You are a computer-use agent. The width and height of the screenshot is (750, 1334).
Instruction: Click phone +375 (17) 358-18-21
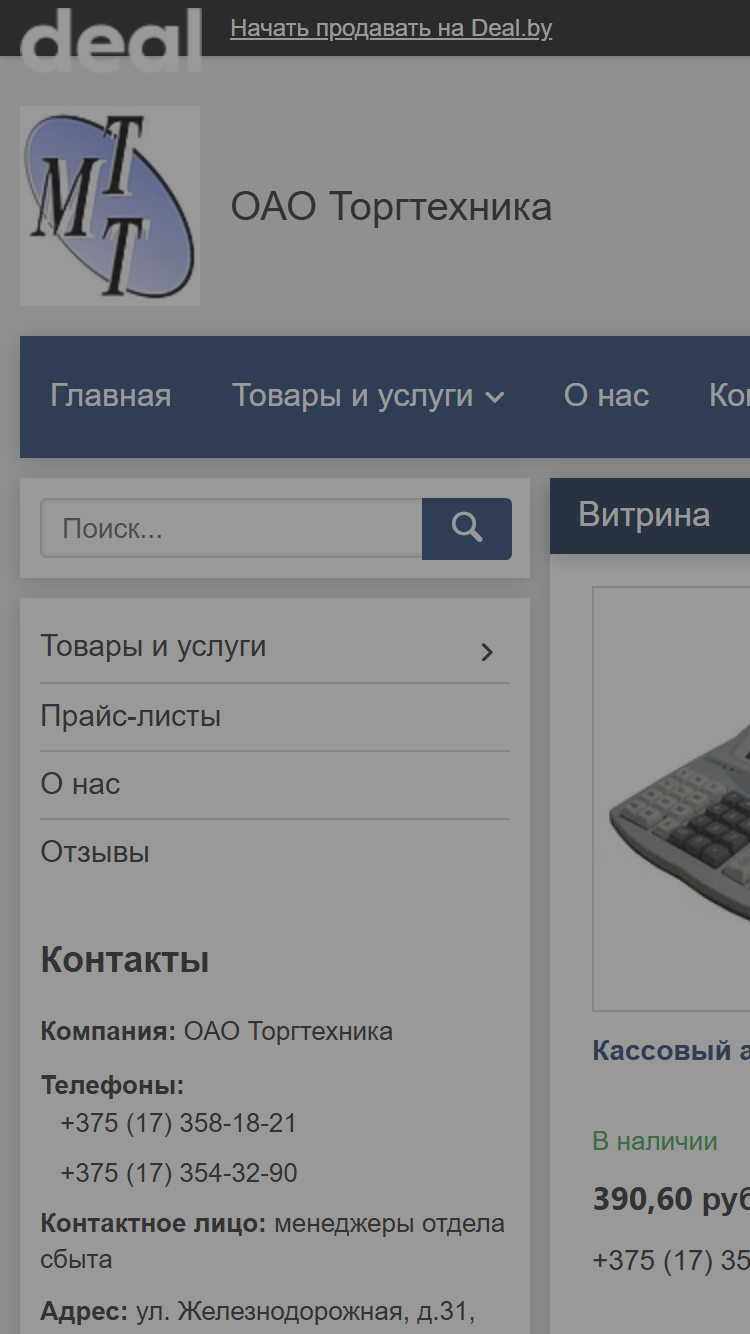(179, 1123)
